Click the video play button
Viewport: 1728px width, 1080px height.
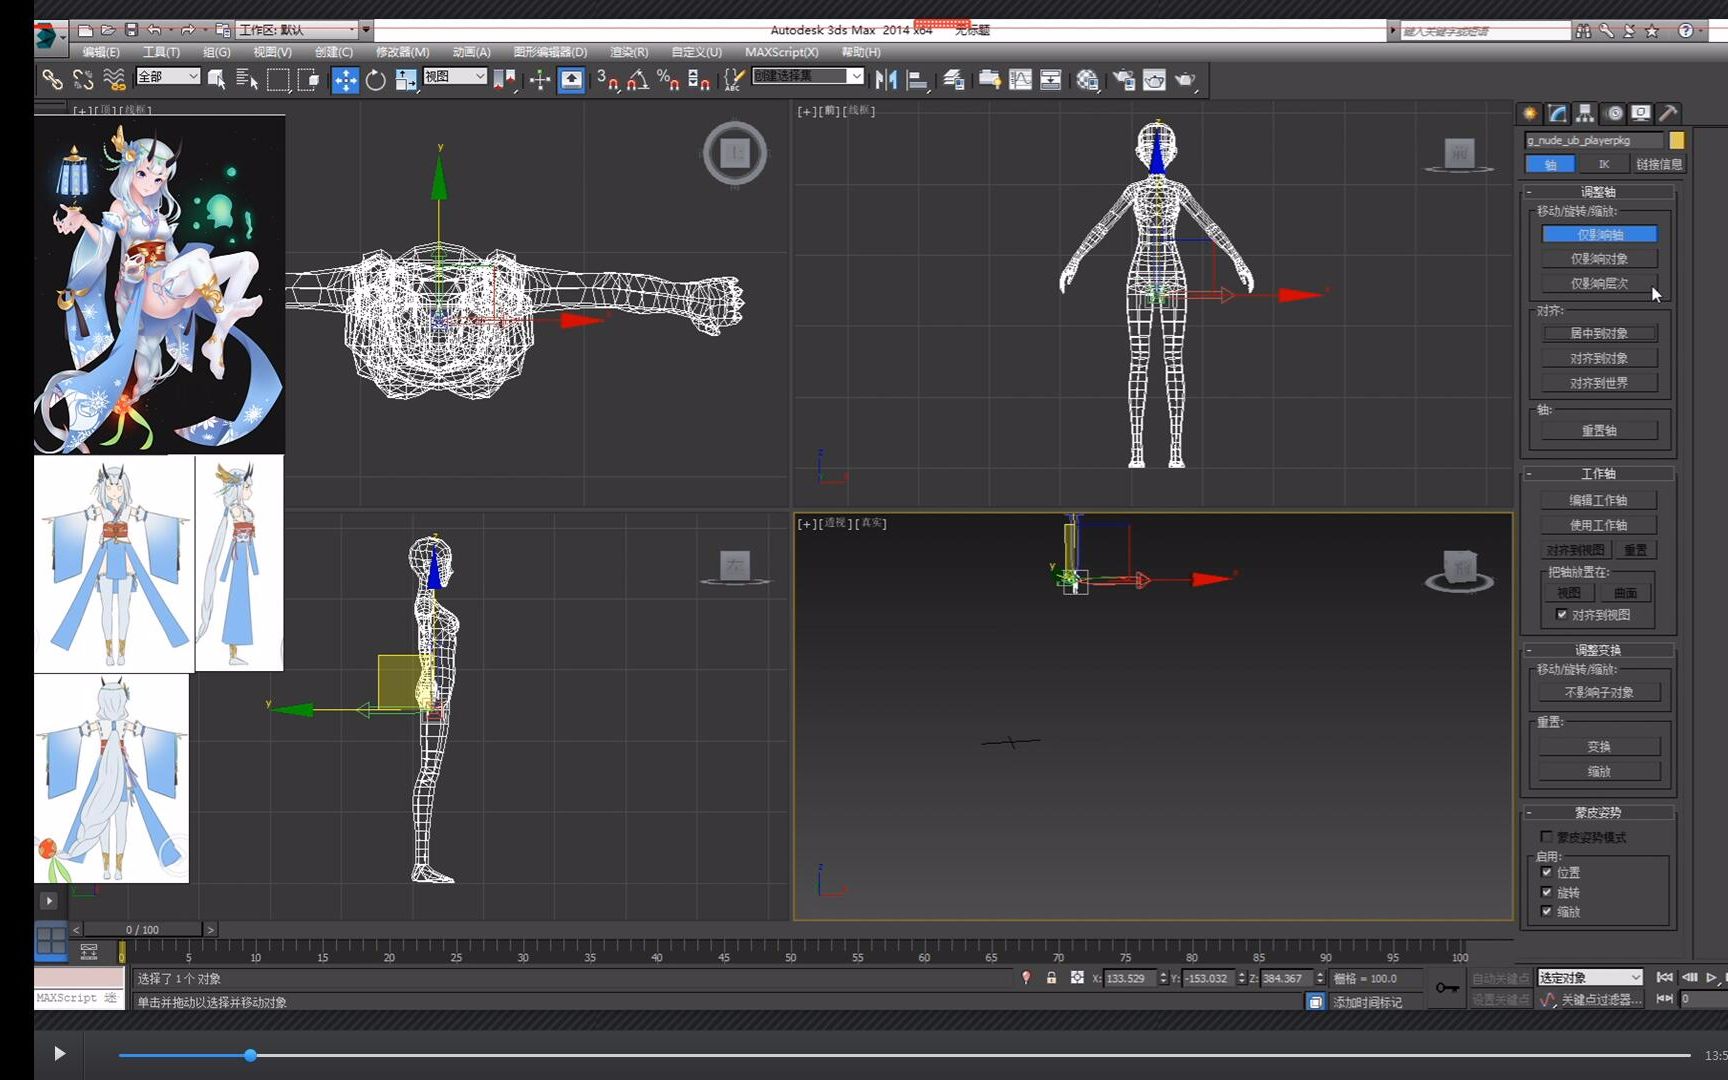coord(59,1053)
